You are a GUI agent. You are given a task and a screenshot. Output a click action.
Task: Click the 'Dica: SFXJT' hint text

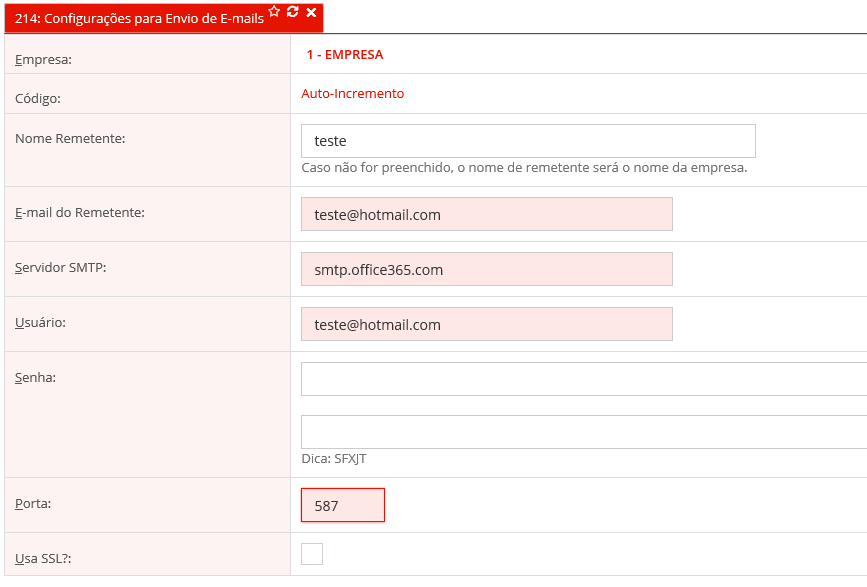point(334,459)
